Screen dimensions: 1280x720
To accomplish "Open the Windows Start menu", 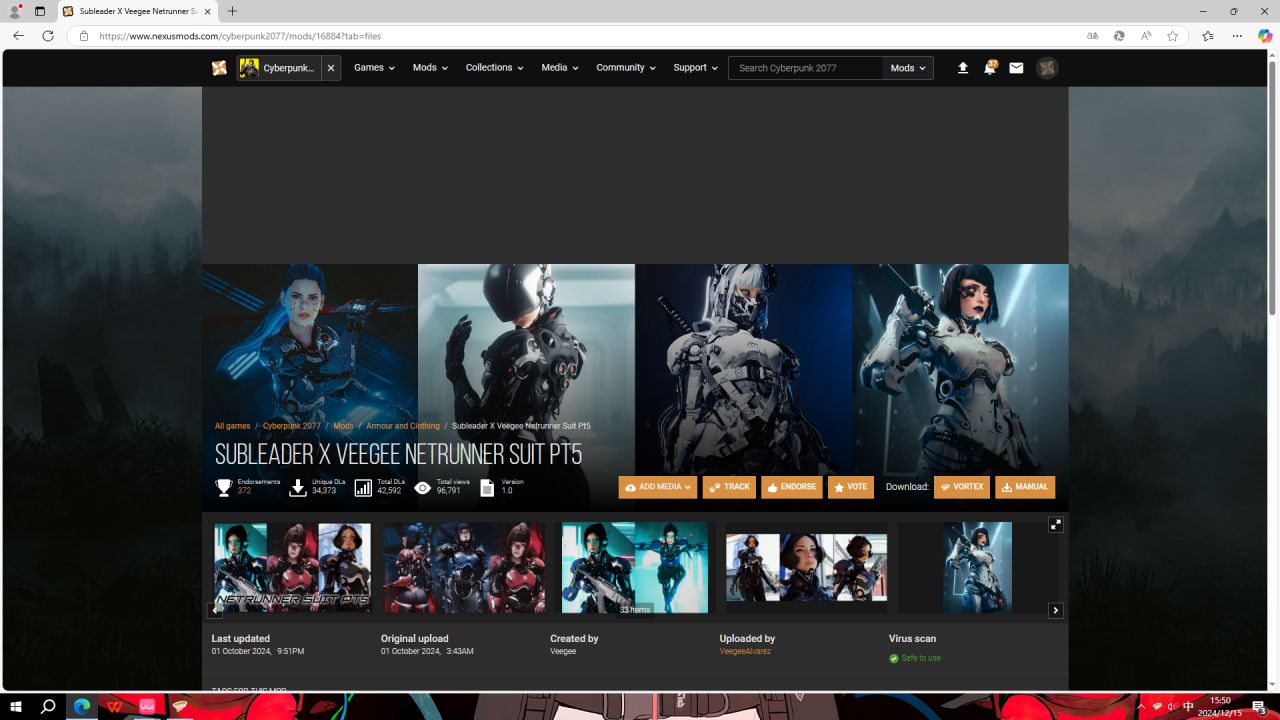I will click(x=16, y=706).
